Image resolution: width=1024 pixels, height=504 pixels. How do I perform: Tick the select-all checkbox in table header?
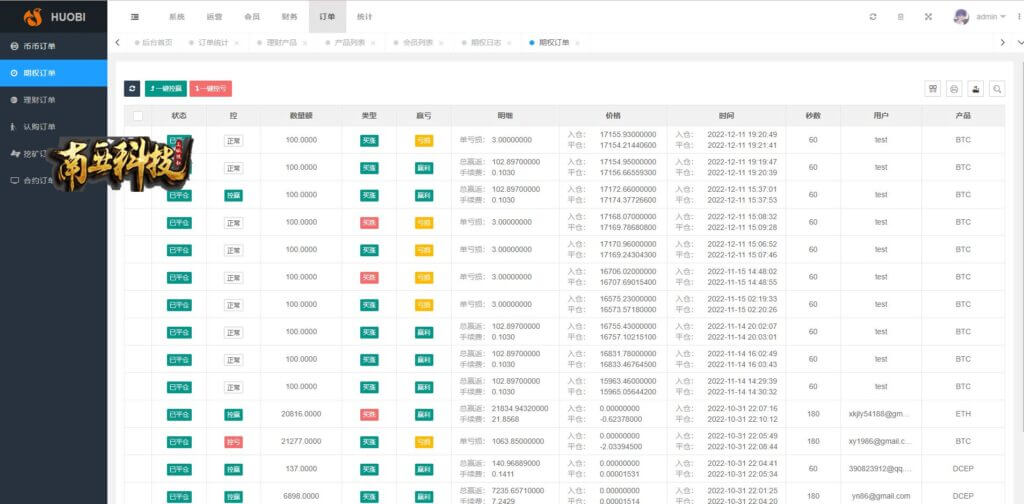(x=138, y=116)
